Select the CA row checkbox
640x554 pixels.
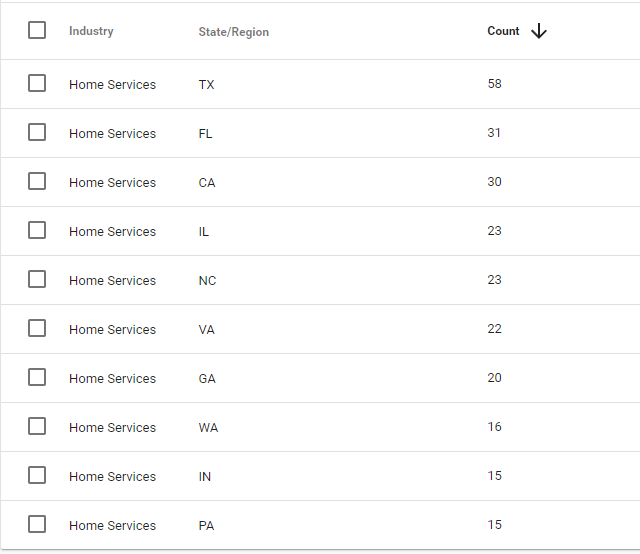[37, 181]
